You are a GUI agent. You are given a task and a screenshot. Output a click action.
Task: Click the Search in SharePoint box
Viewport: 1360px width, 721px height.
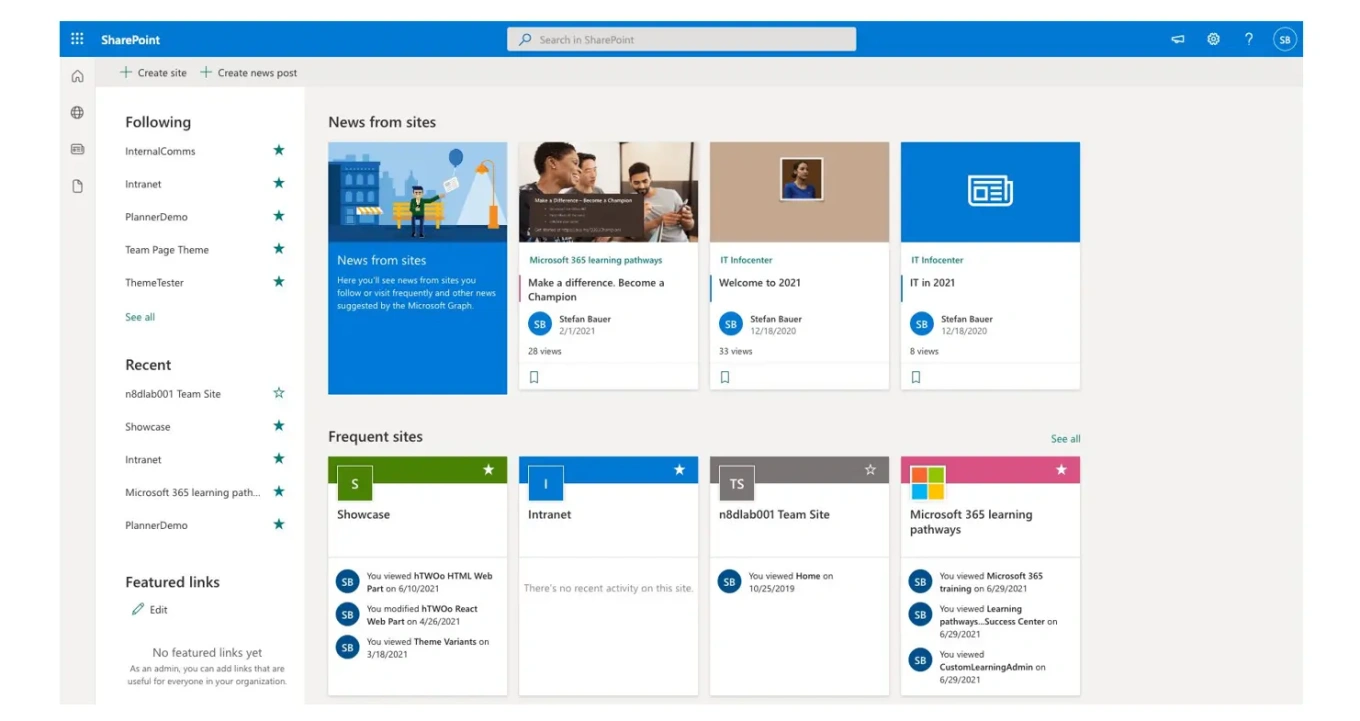pyautogui.click(x=680, y=38)
